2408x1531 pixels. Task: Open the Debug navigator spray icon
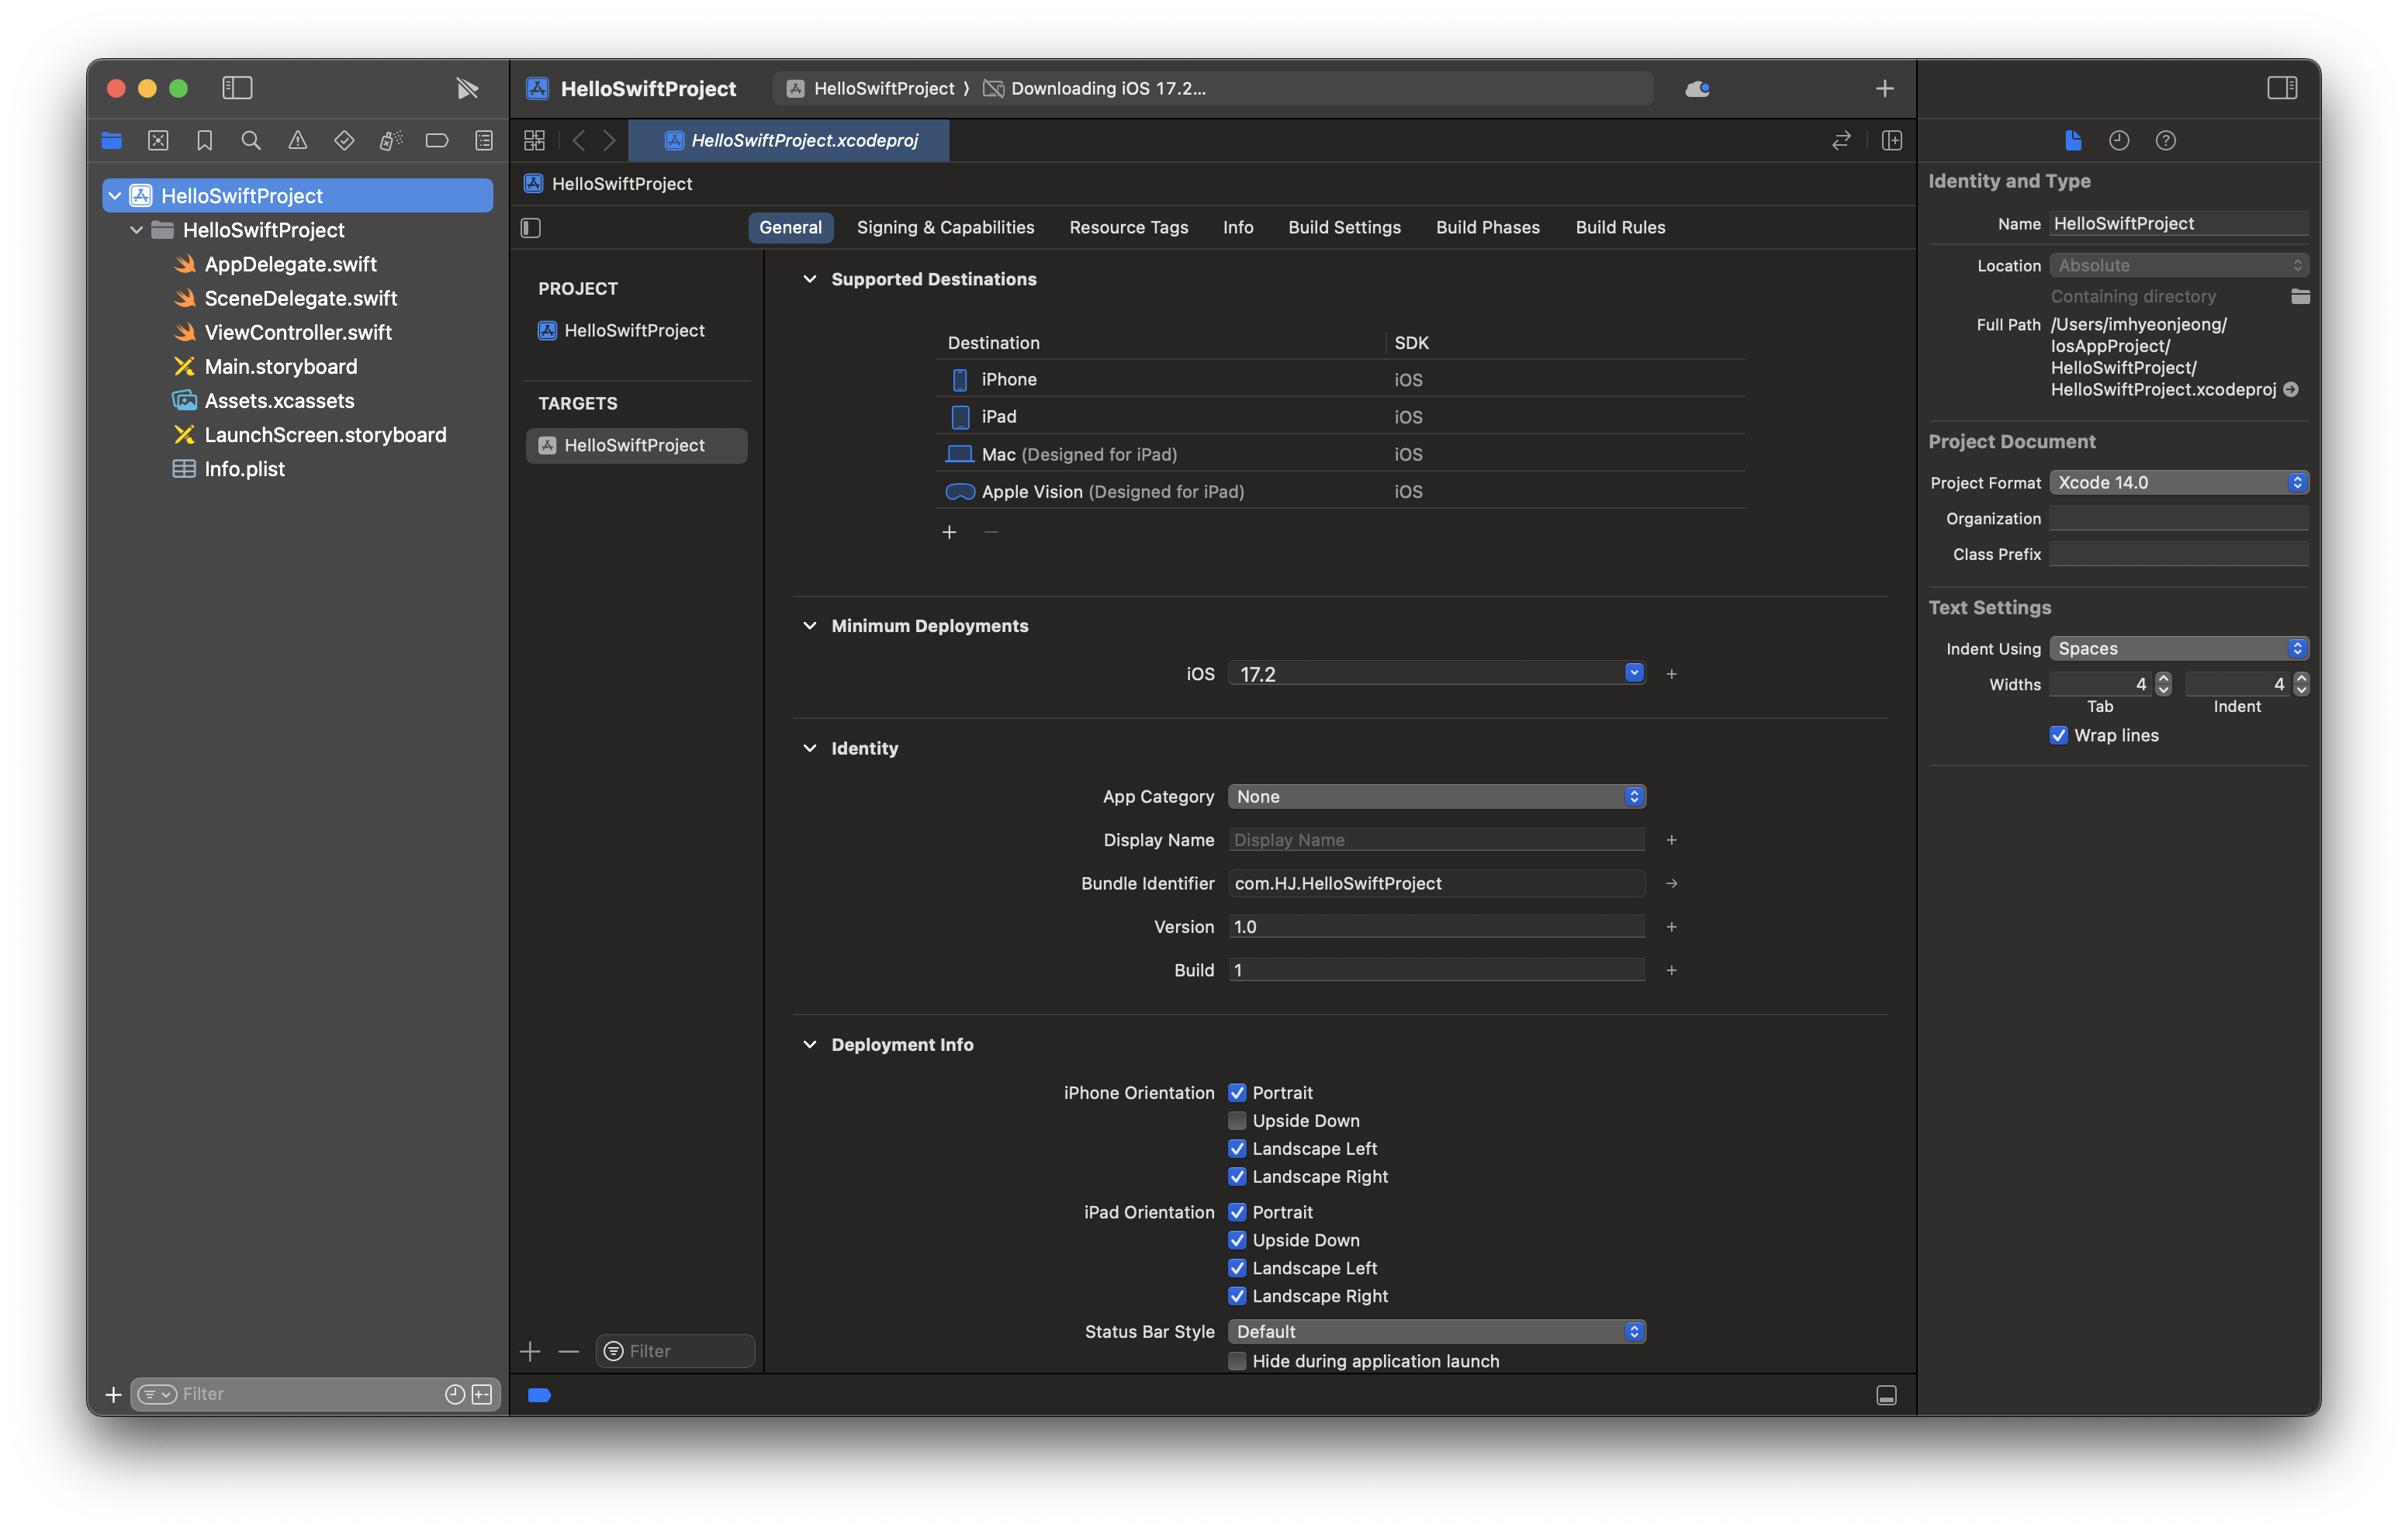point(391,141)
